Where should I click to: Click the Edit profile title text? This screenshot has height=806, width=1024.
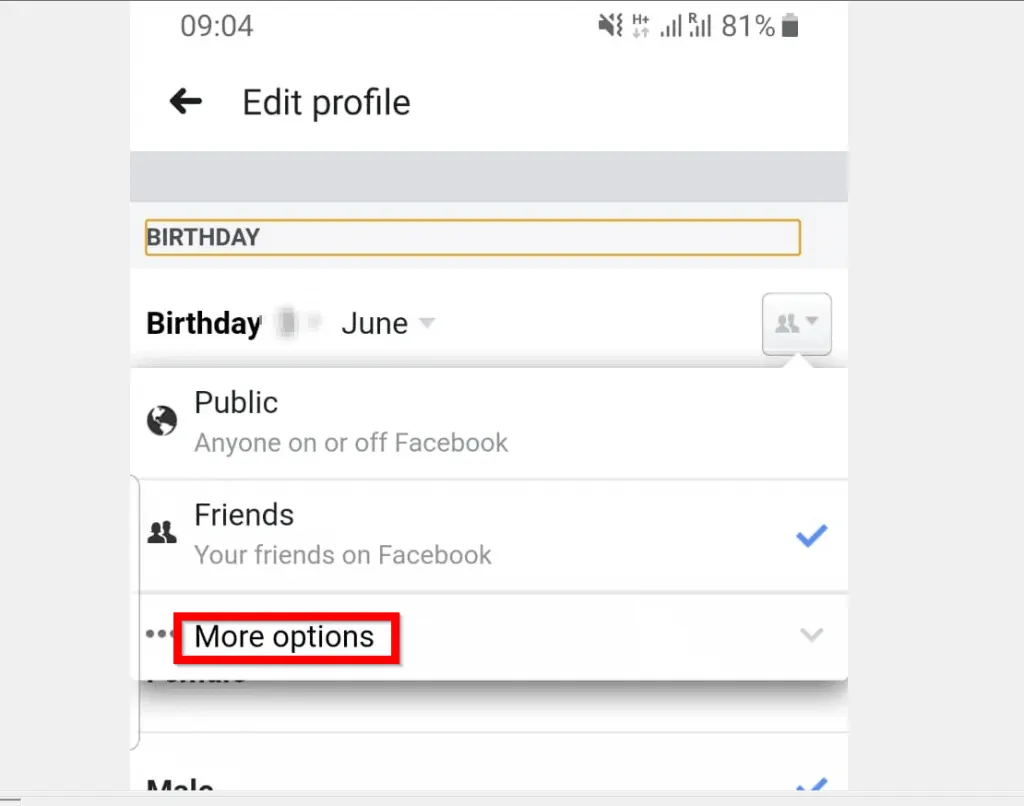326,102
